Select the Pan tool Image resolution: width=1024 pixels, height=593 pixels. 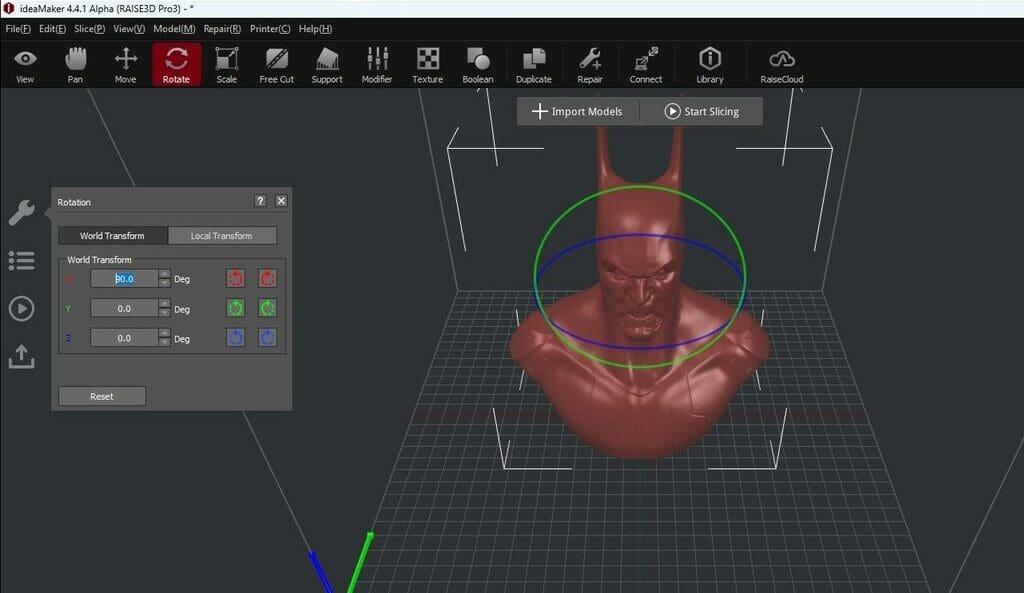75,65
